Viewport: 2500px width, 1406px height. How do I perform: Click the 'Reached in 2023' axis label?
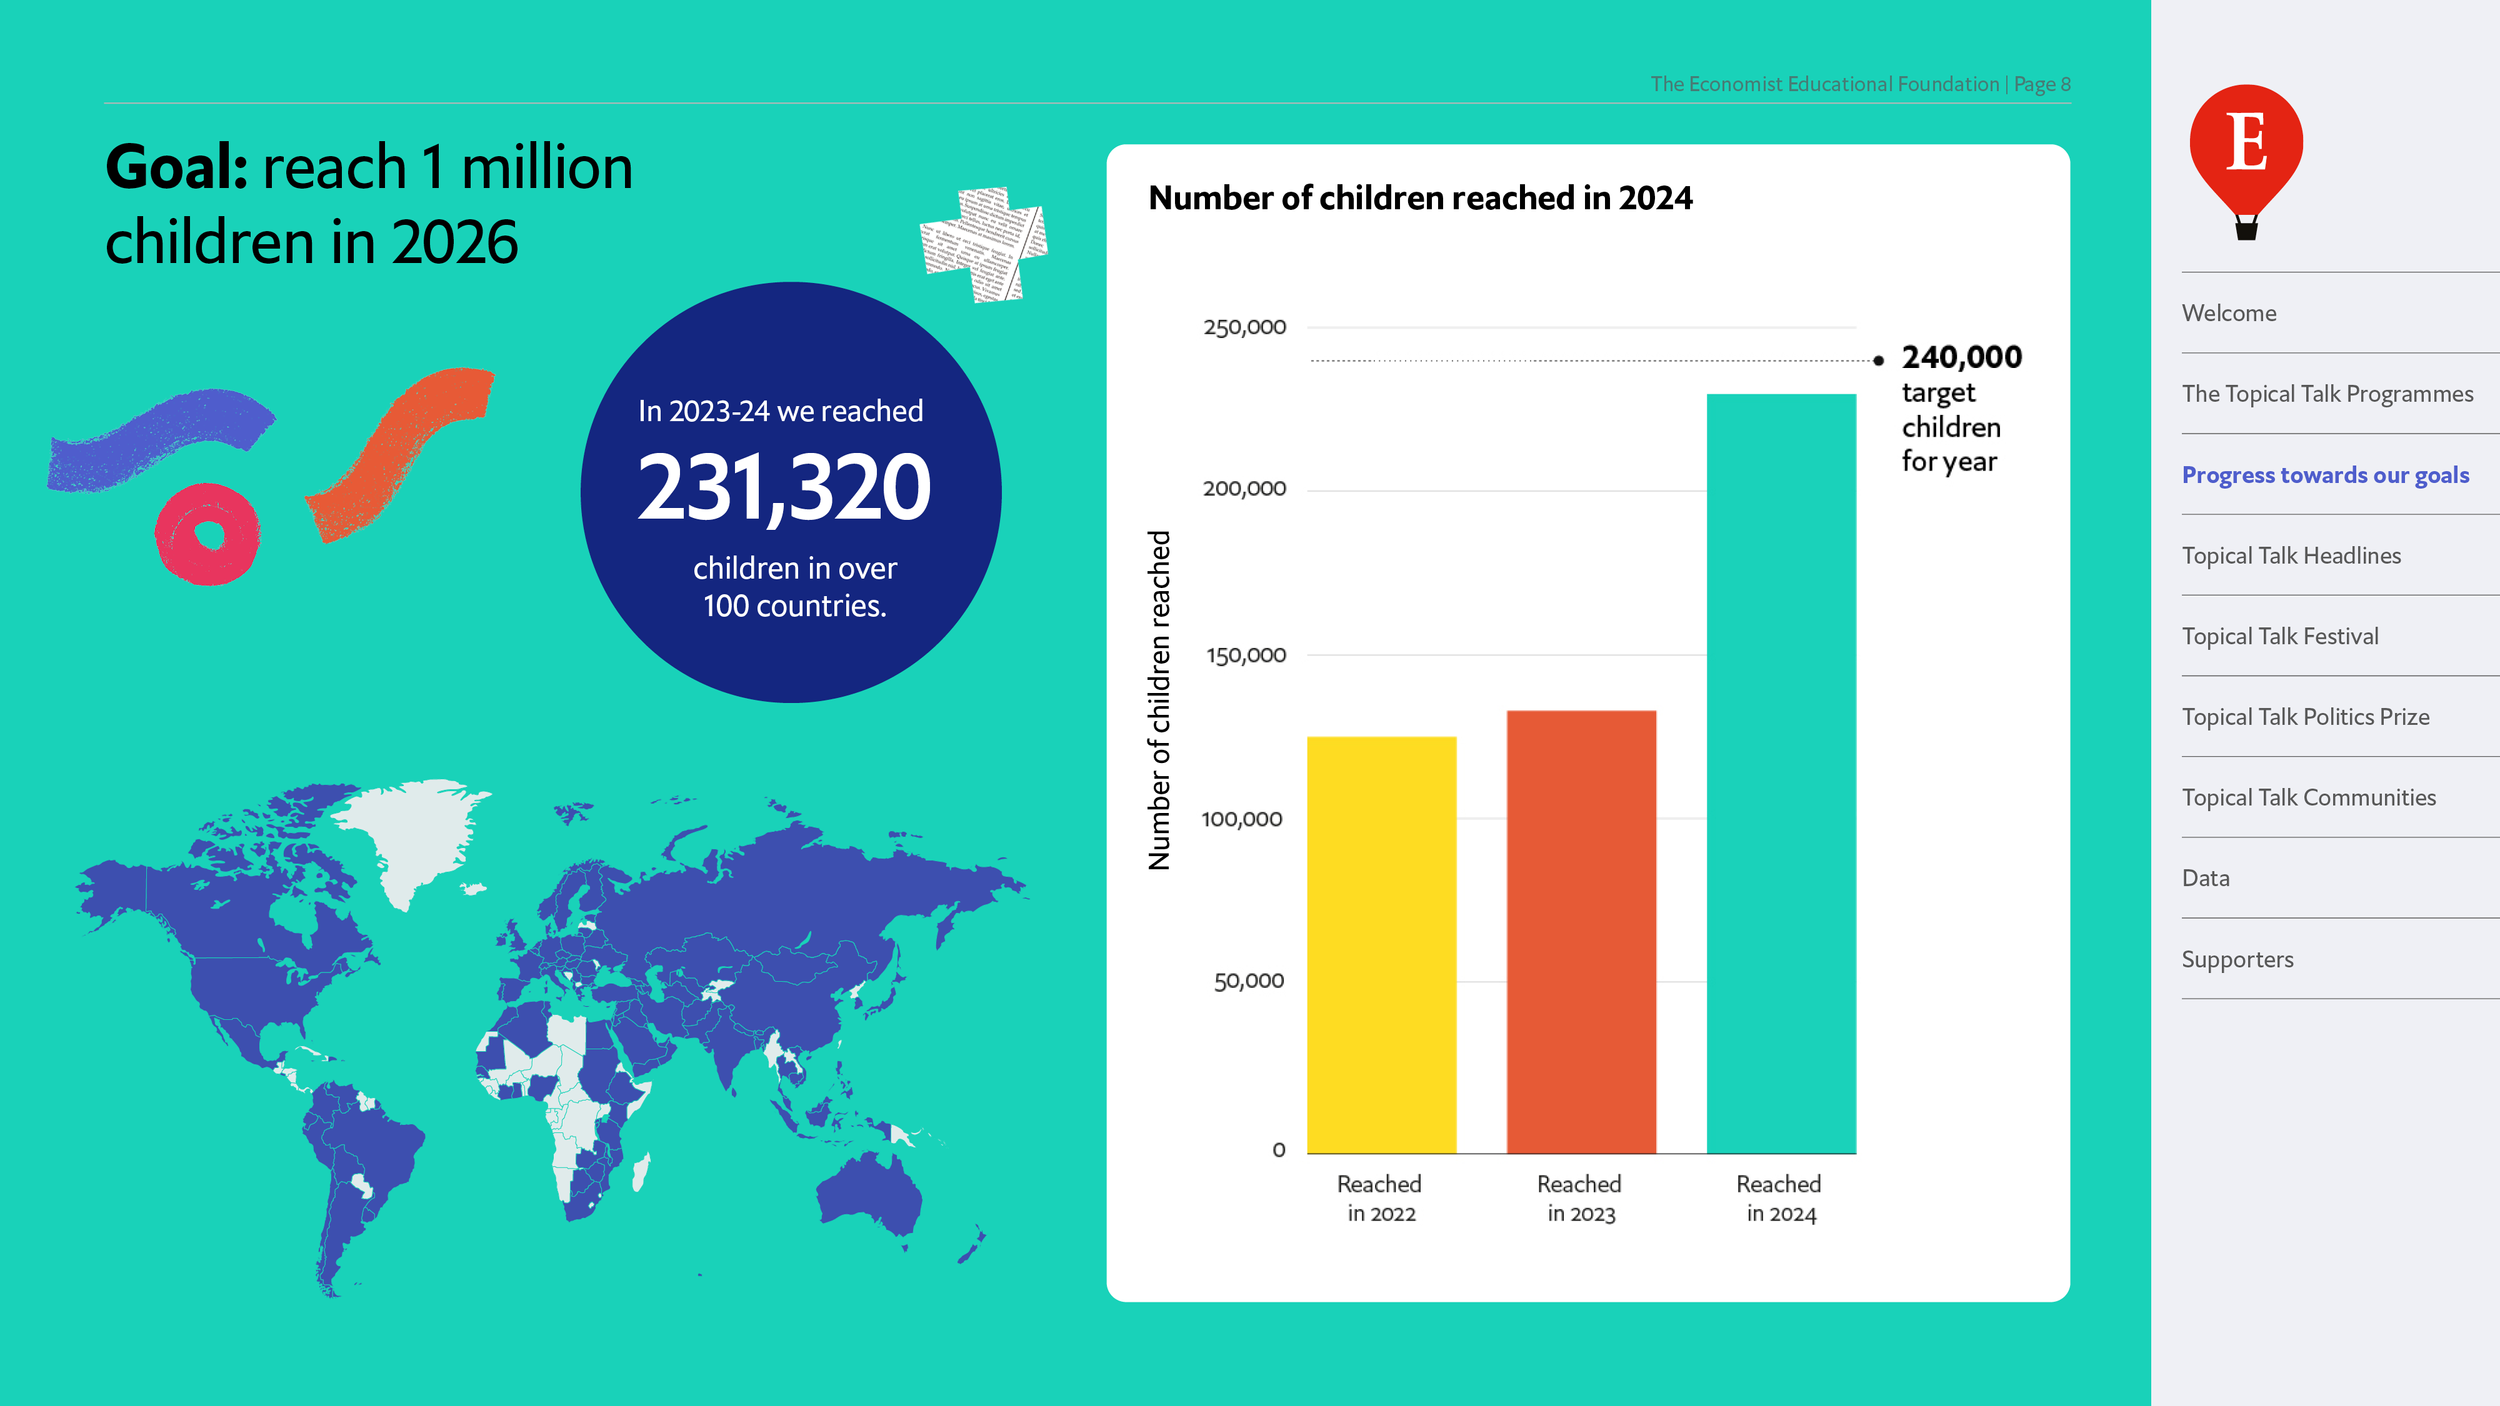pos(1580,1198)
